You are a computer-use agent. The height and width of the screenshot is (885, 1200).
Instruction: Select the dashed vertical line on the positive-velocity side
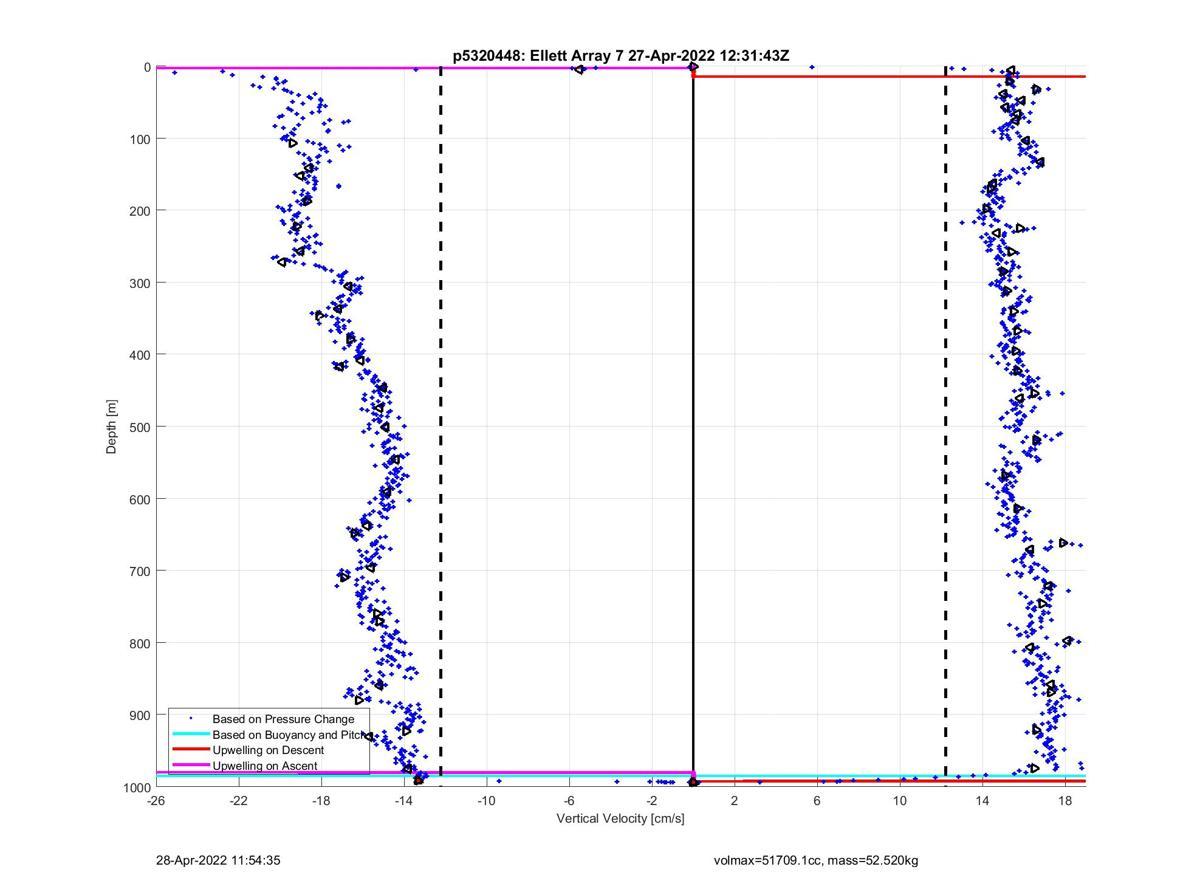point(946,427)
